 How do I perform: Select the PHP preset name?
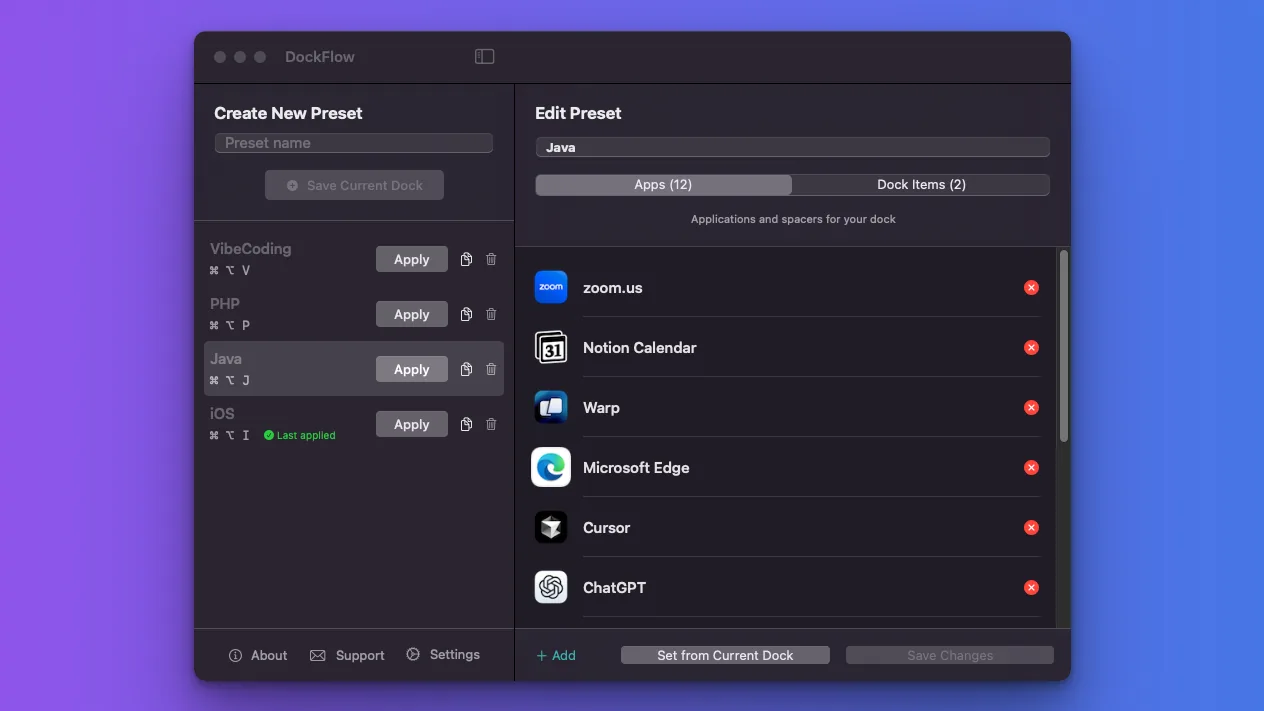[225, 304]
